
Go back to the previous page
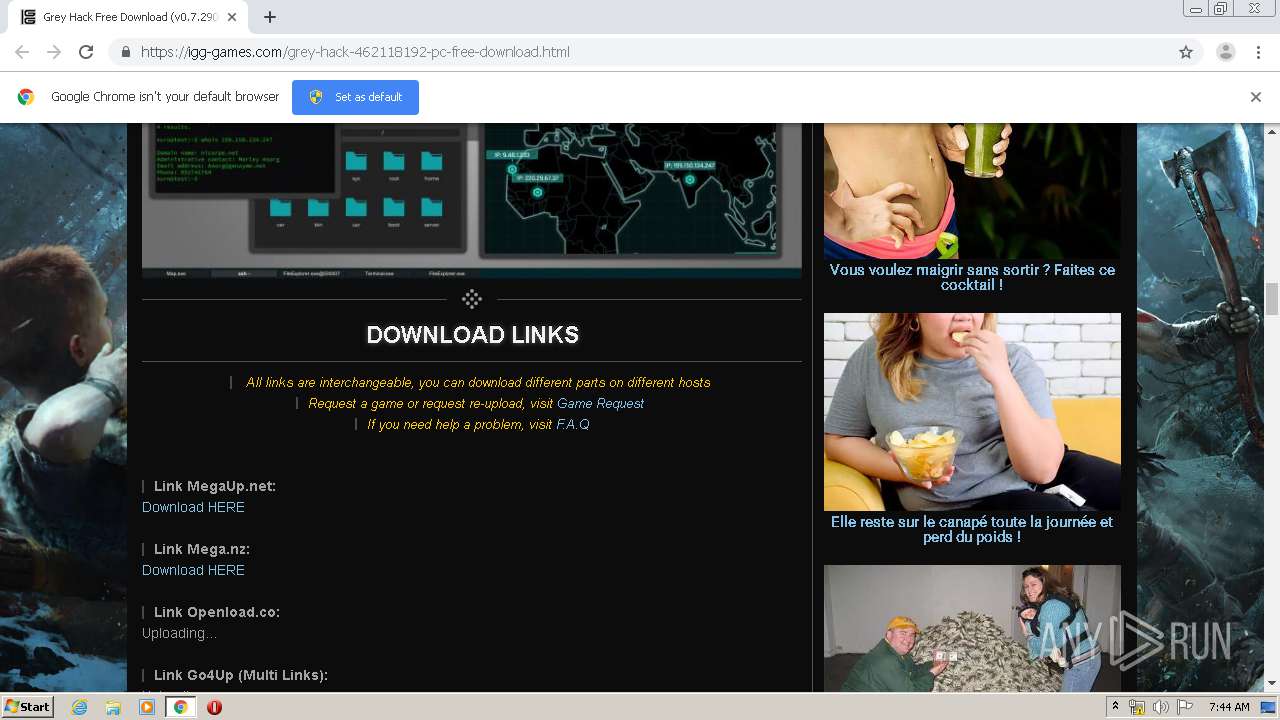click(22, 52)
